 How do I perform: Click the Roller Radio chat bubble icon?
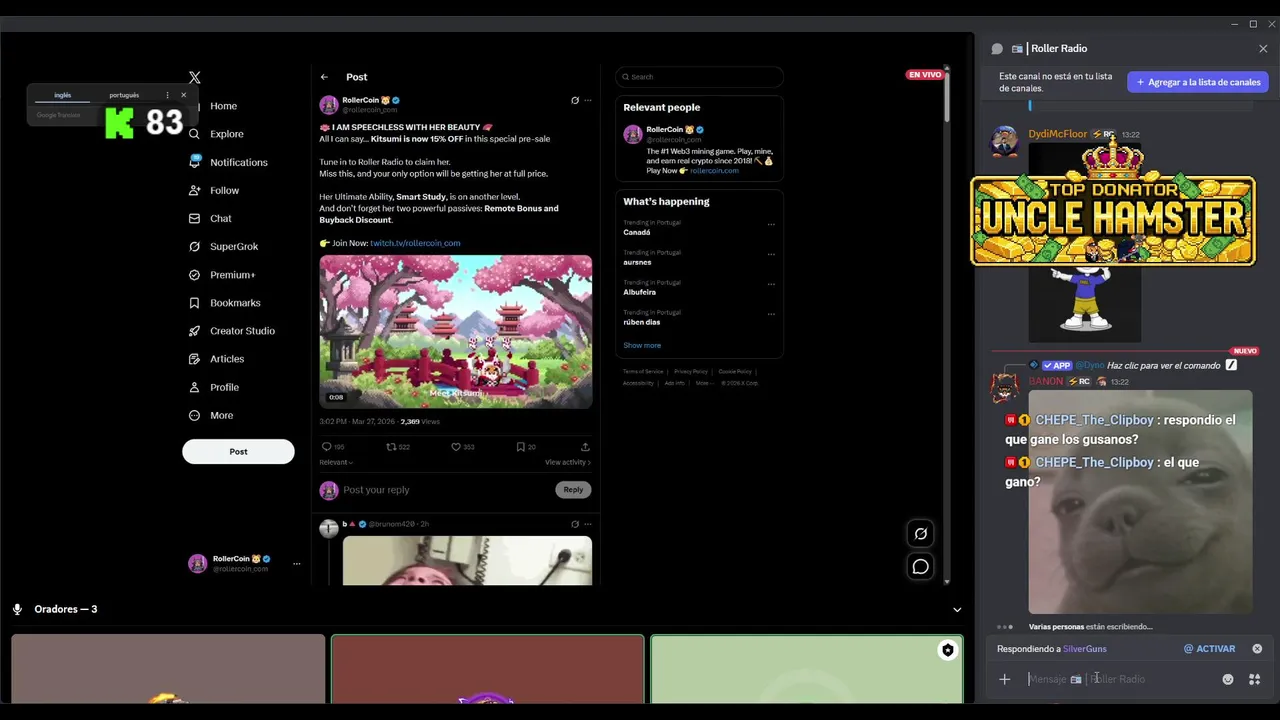(997, 48)
